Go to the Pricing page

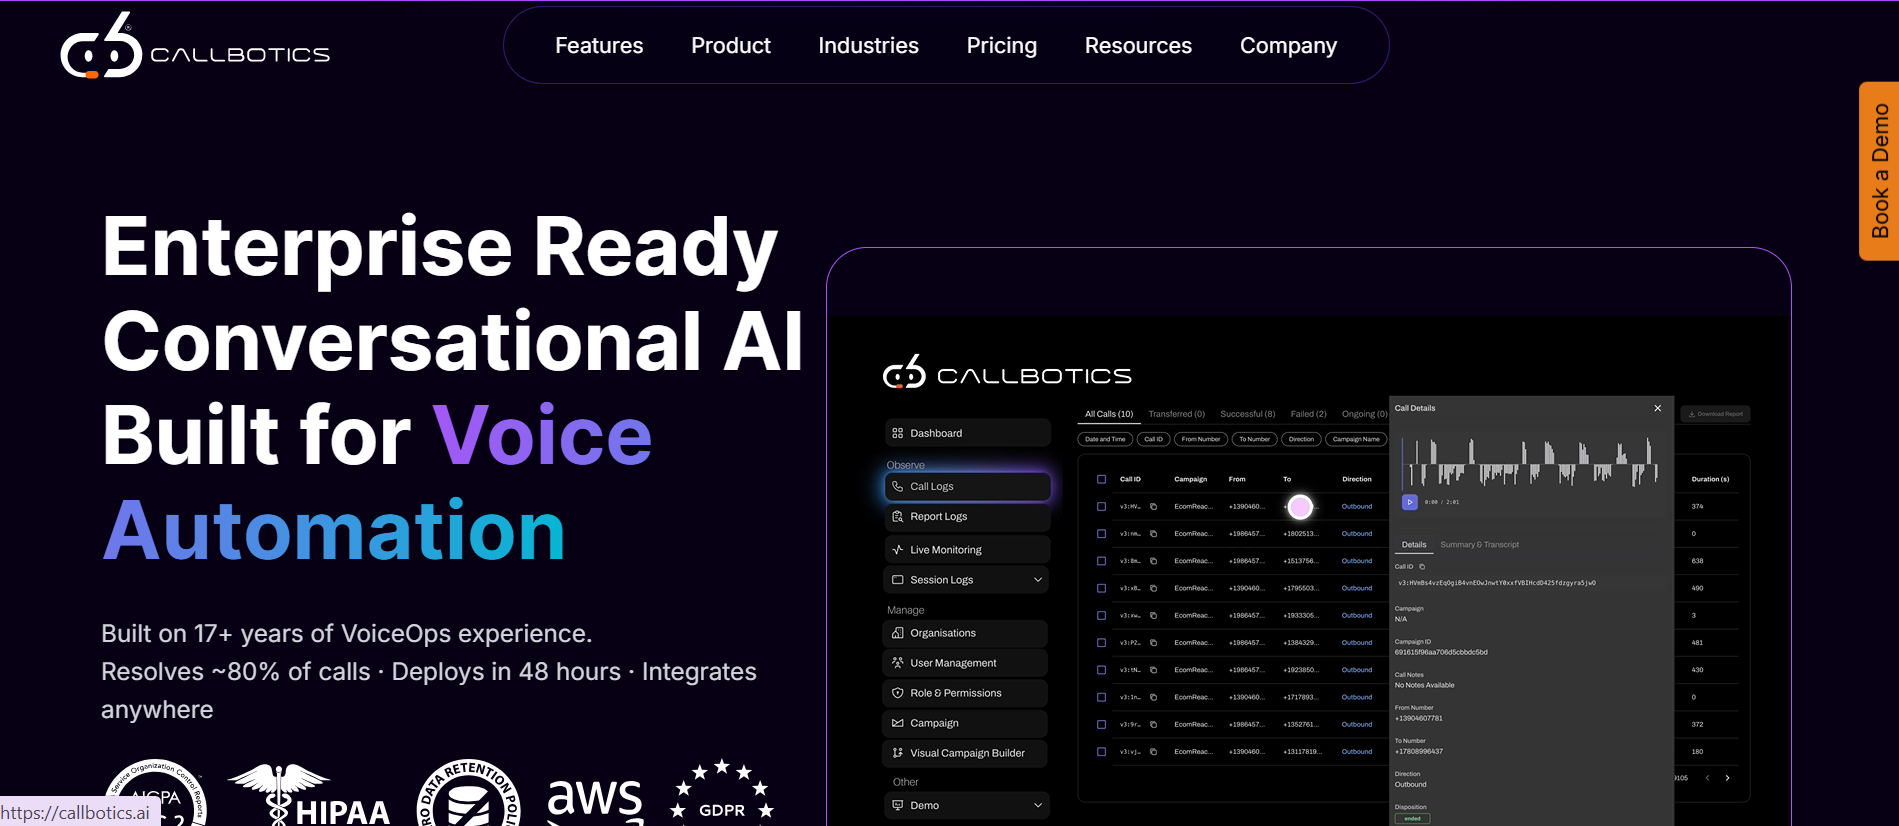click(x=1002, y=46)
